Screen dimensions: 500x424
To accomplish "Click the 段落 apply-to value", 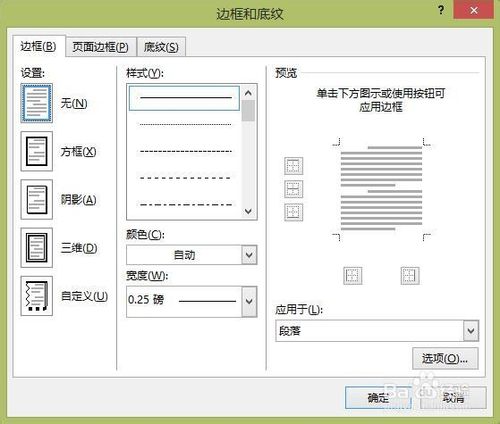I will 290,331.
